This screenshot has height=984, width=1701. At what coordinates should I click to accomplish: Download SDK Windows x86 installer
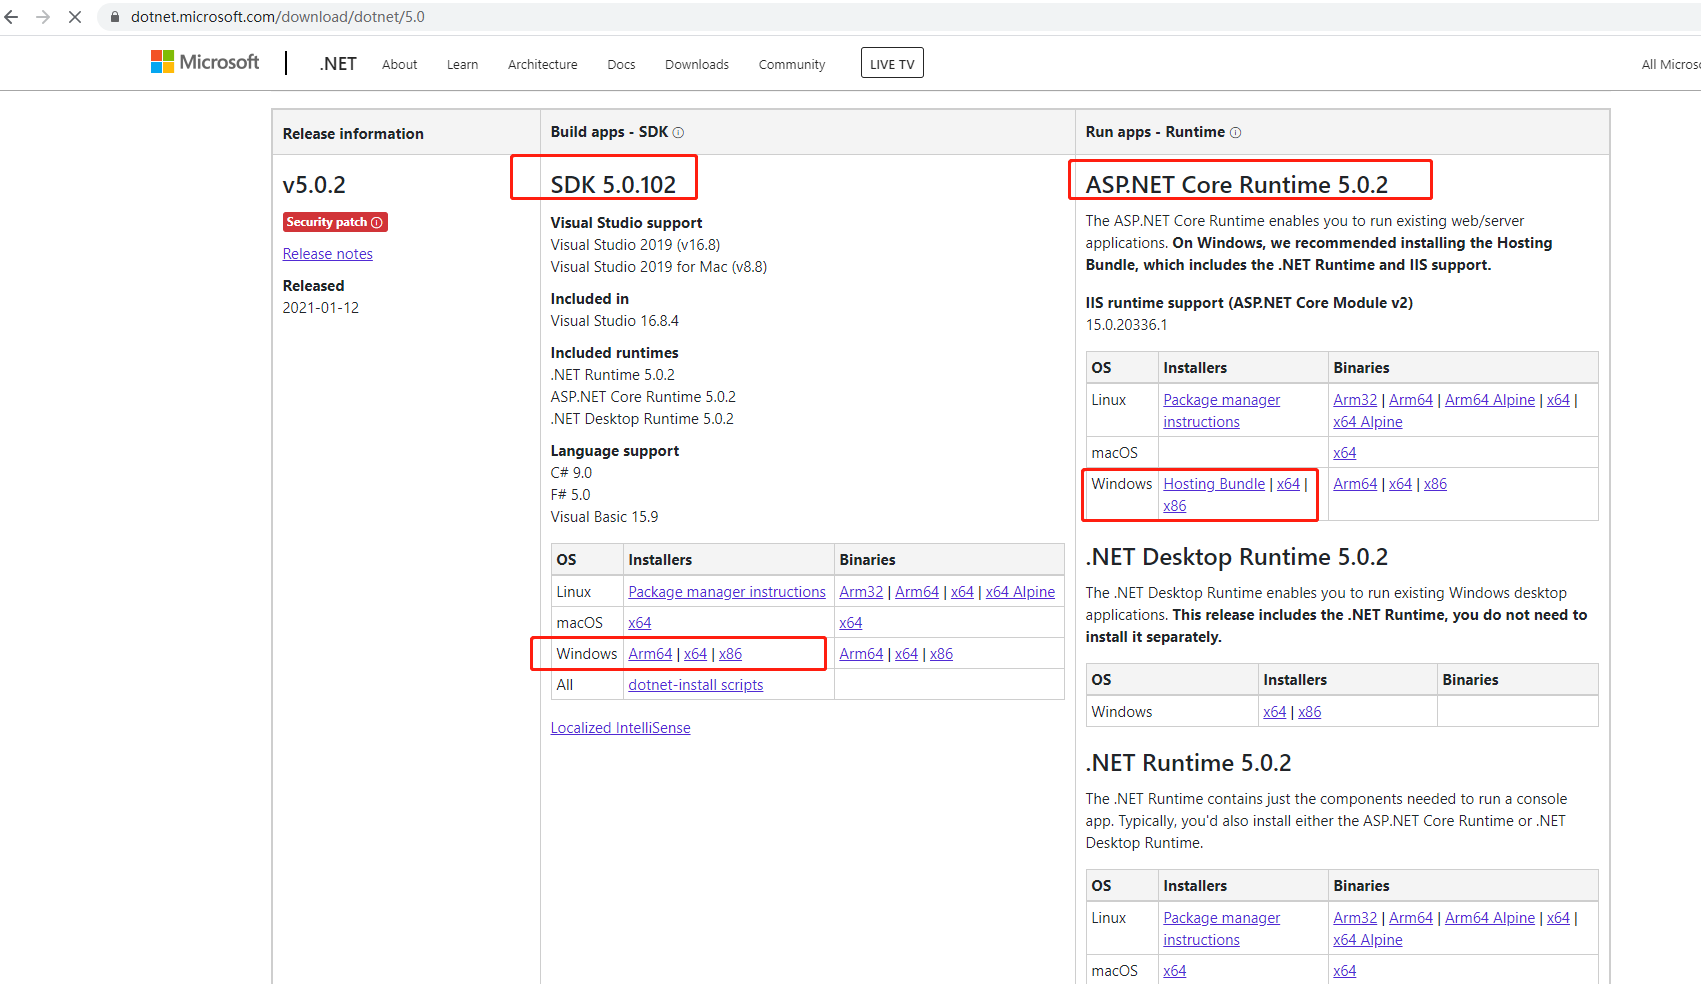pos(730,654)
